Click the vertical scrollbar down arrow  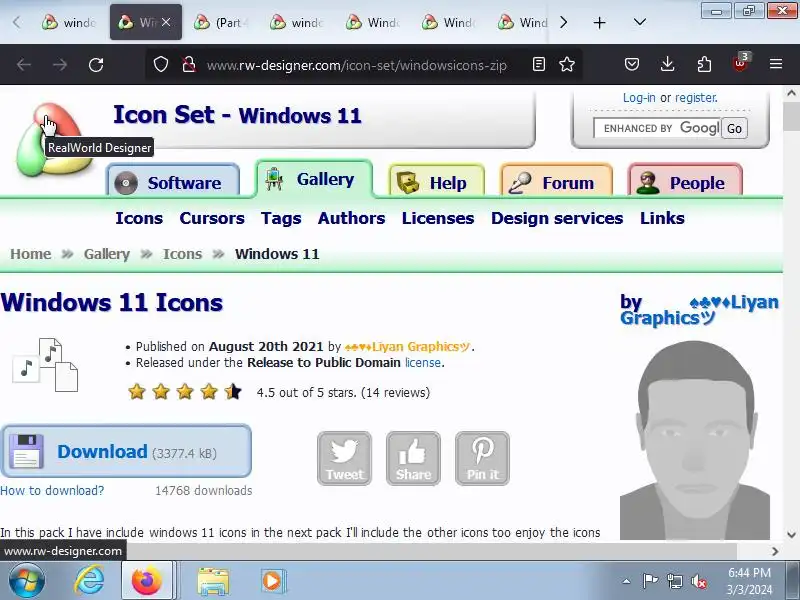click(791, 535)
